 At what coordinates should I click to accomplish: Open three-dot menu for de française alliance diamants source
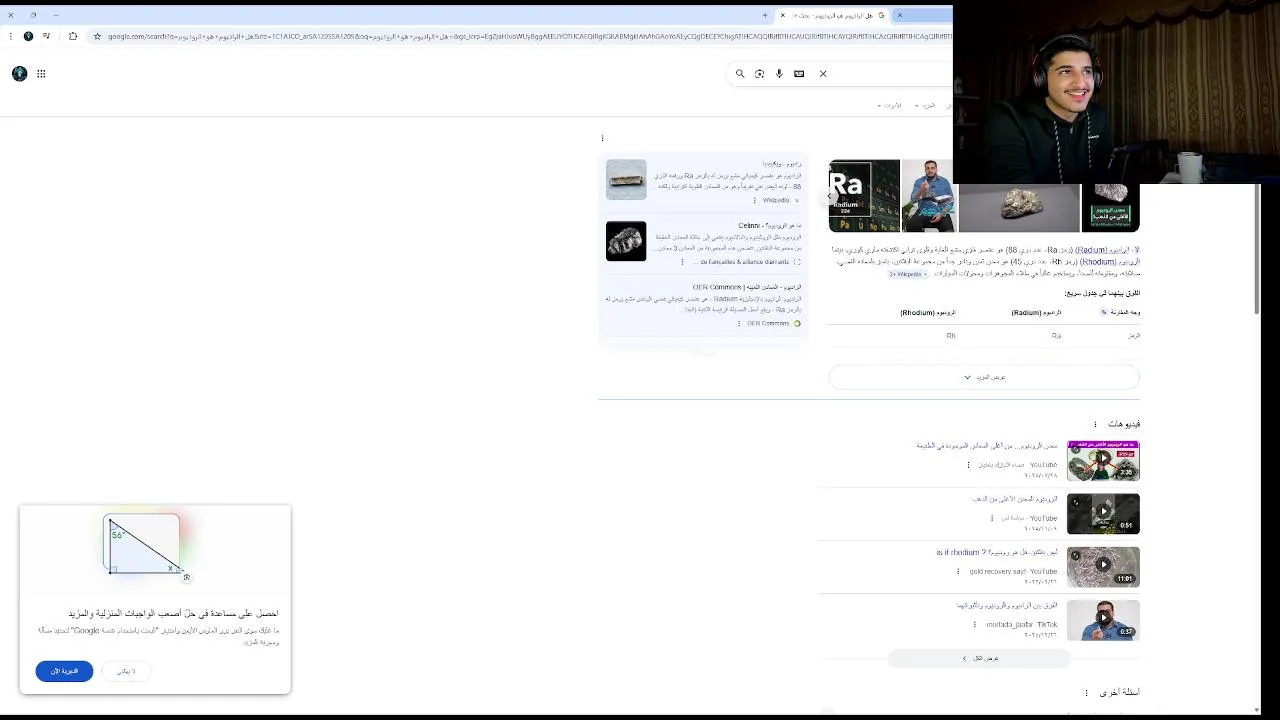pyautogui.click(x=683, y=262)
